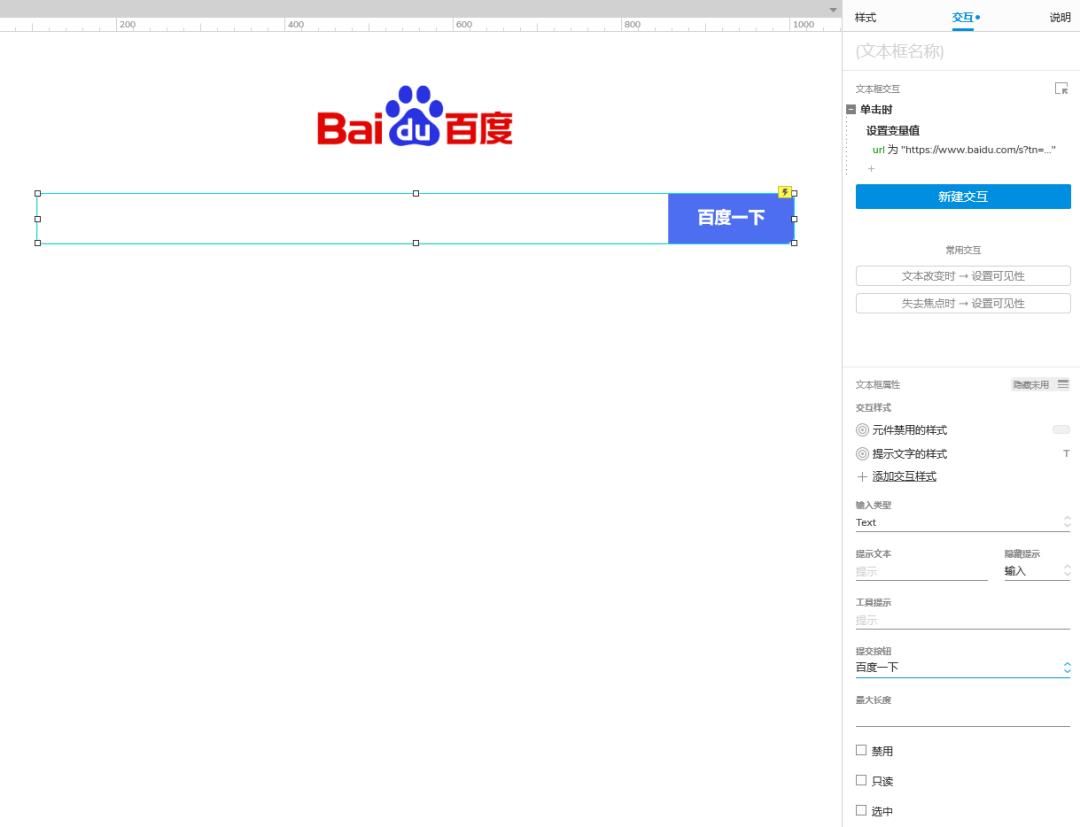Image resolution: width=1080 pixels, height=827 pixels.
Task: Open the 输入类型 Text dropdown
Action: 963,523
